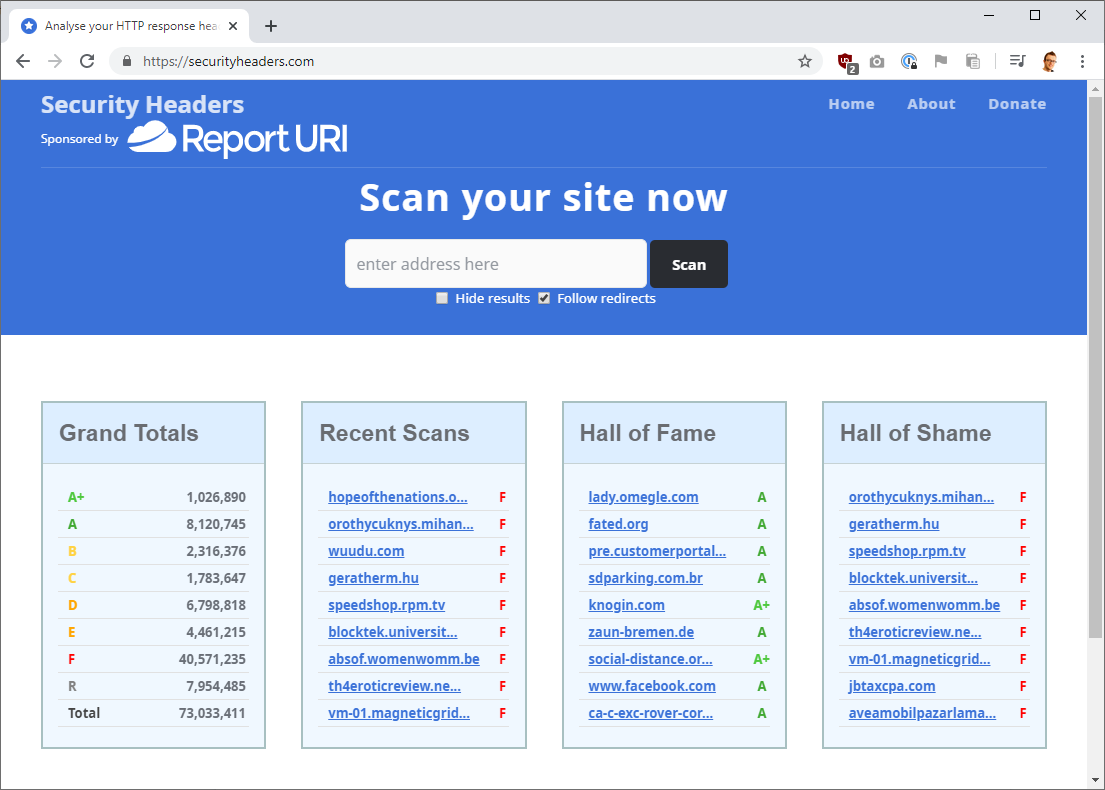This screenshot has width=1105, height=790.
Task: Open the Chrome profile avatar
Action: click(x=1049, y=61)
